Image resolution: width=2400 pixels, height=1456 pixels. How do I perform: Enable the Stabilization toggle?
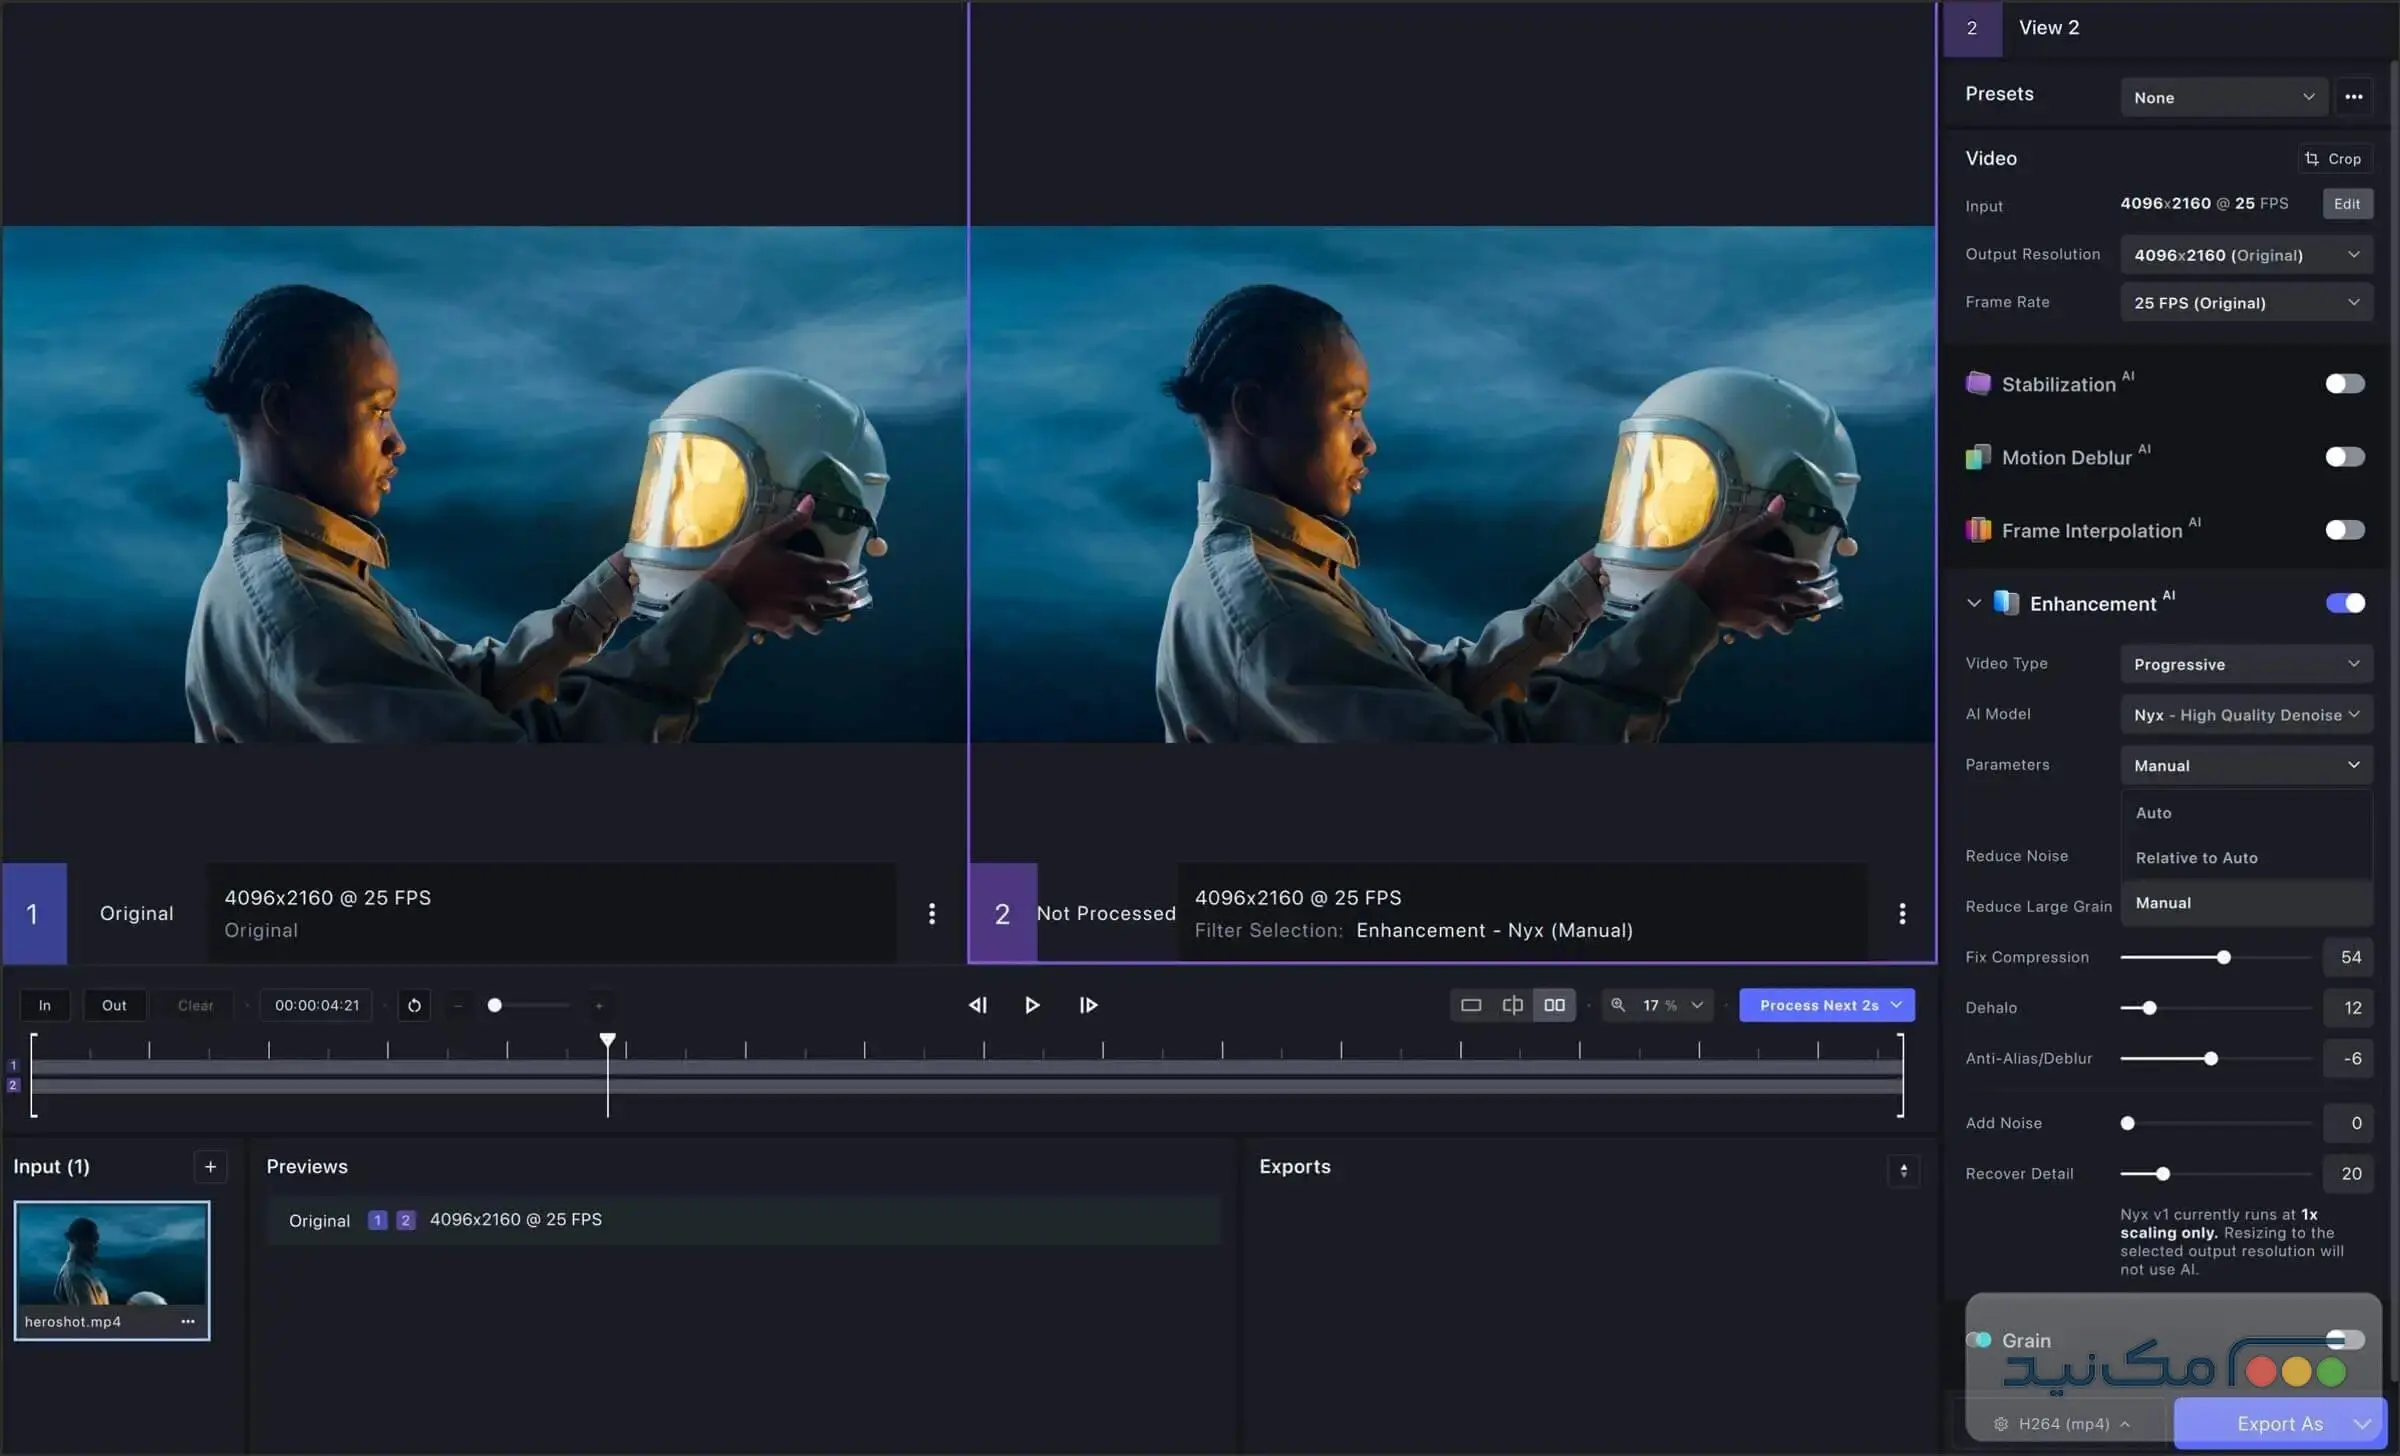(x=2344, y=383)
